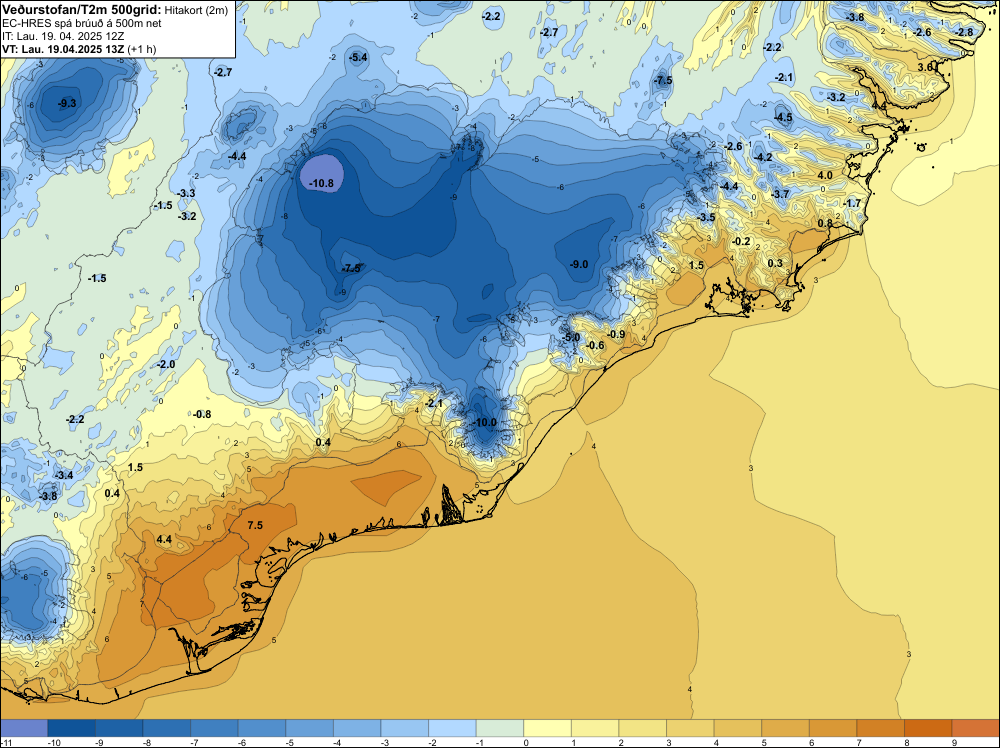Click the '-4.5' temperature label

[783, 117]
